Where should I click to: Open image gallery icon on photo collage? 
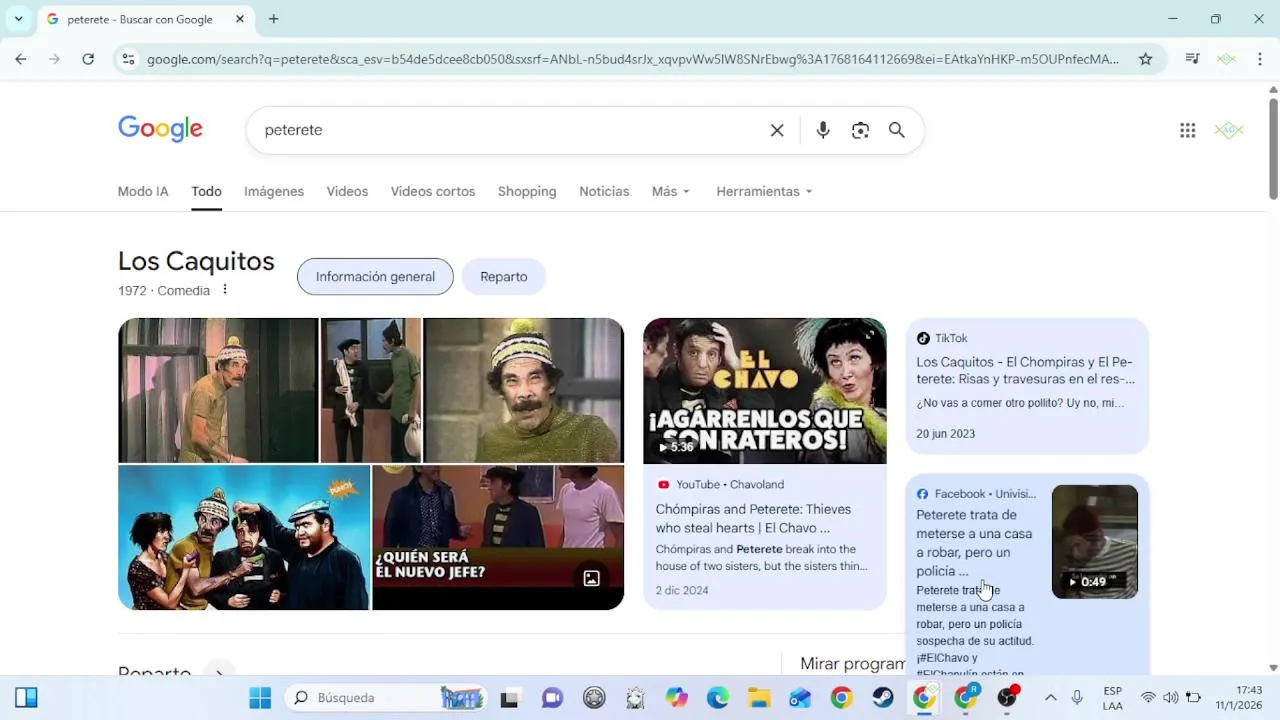coord(592,578)
